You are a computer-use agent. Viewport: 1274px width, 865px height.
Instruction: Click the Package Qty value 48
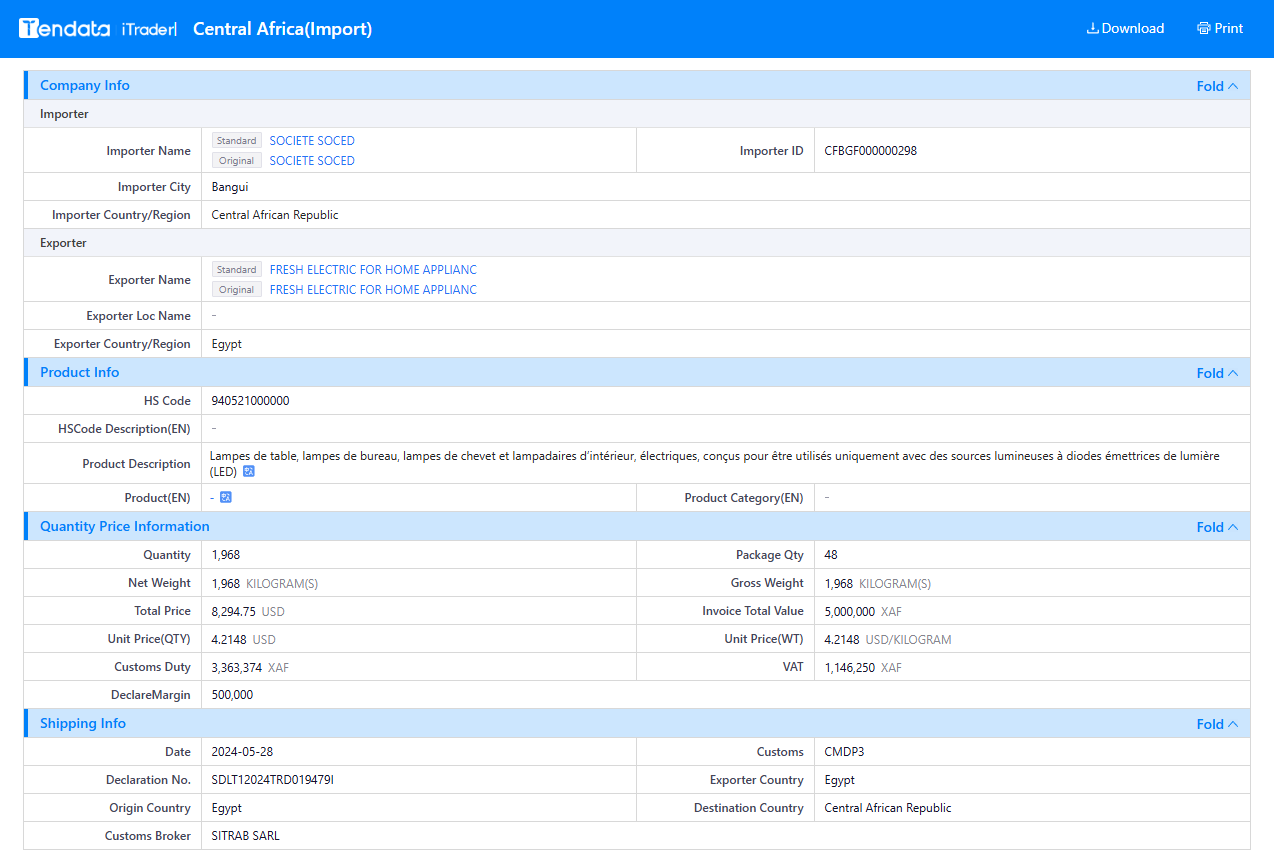(x=831, y=555)
